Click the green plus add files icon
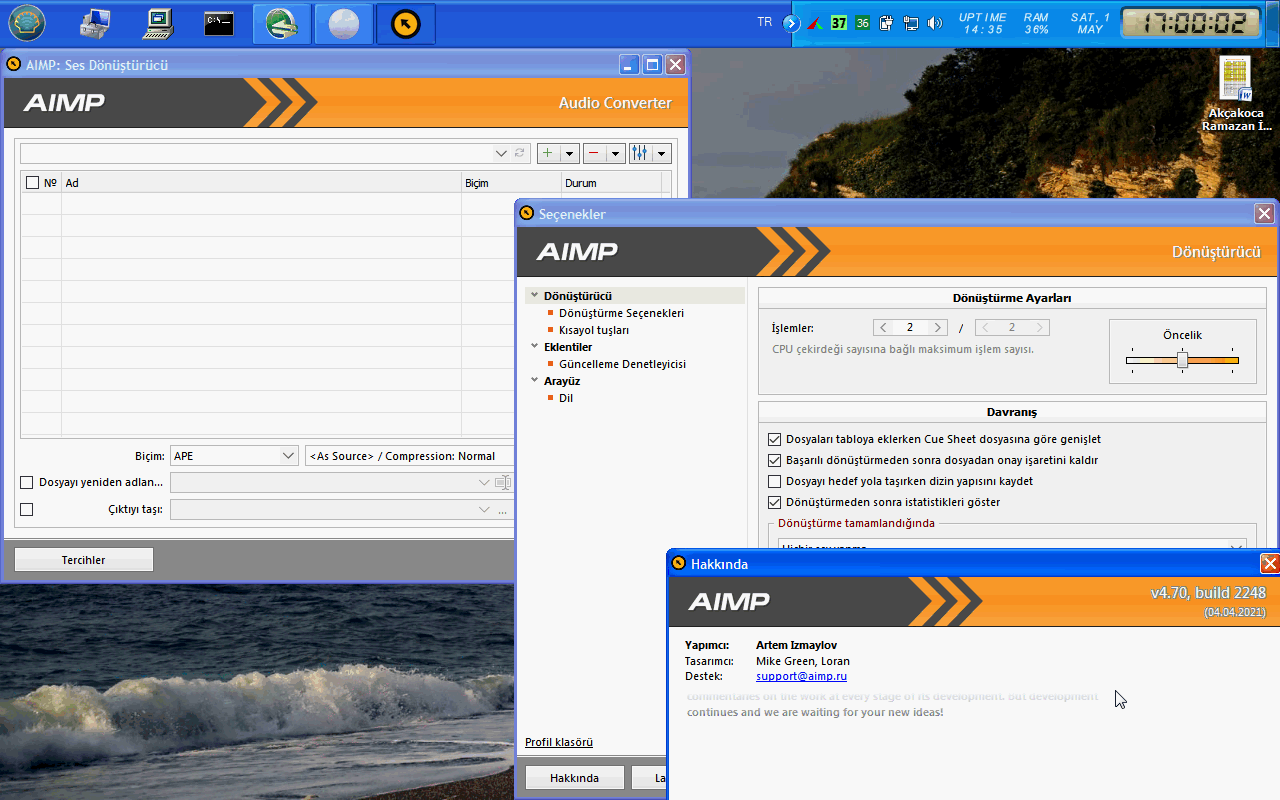This screenshot has height=800, width=1280. pyautogui.click(x=548, y=153)
